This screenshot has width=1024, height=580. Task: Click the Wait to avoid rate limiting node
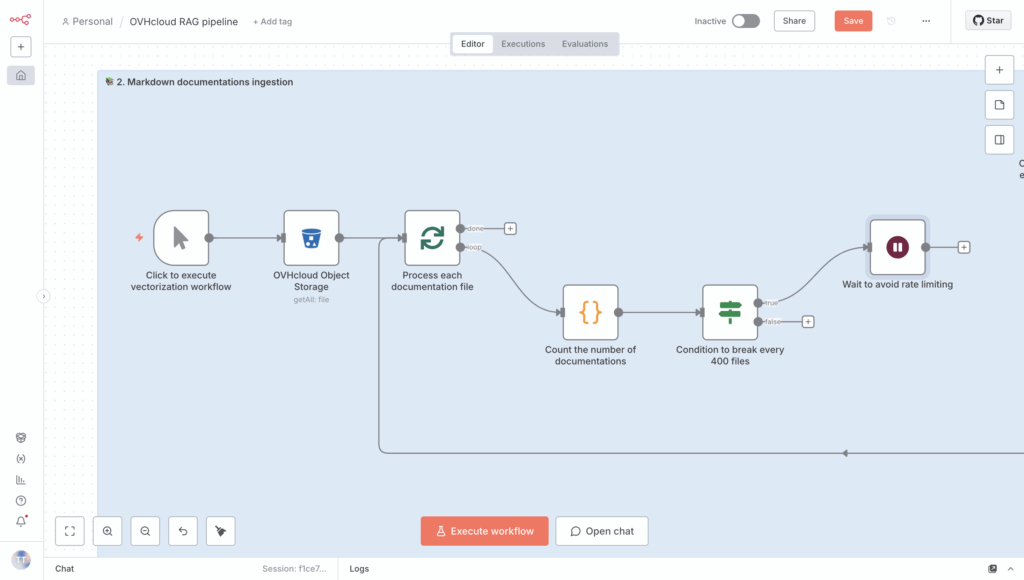[897, 247]
